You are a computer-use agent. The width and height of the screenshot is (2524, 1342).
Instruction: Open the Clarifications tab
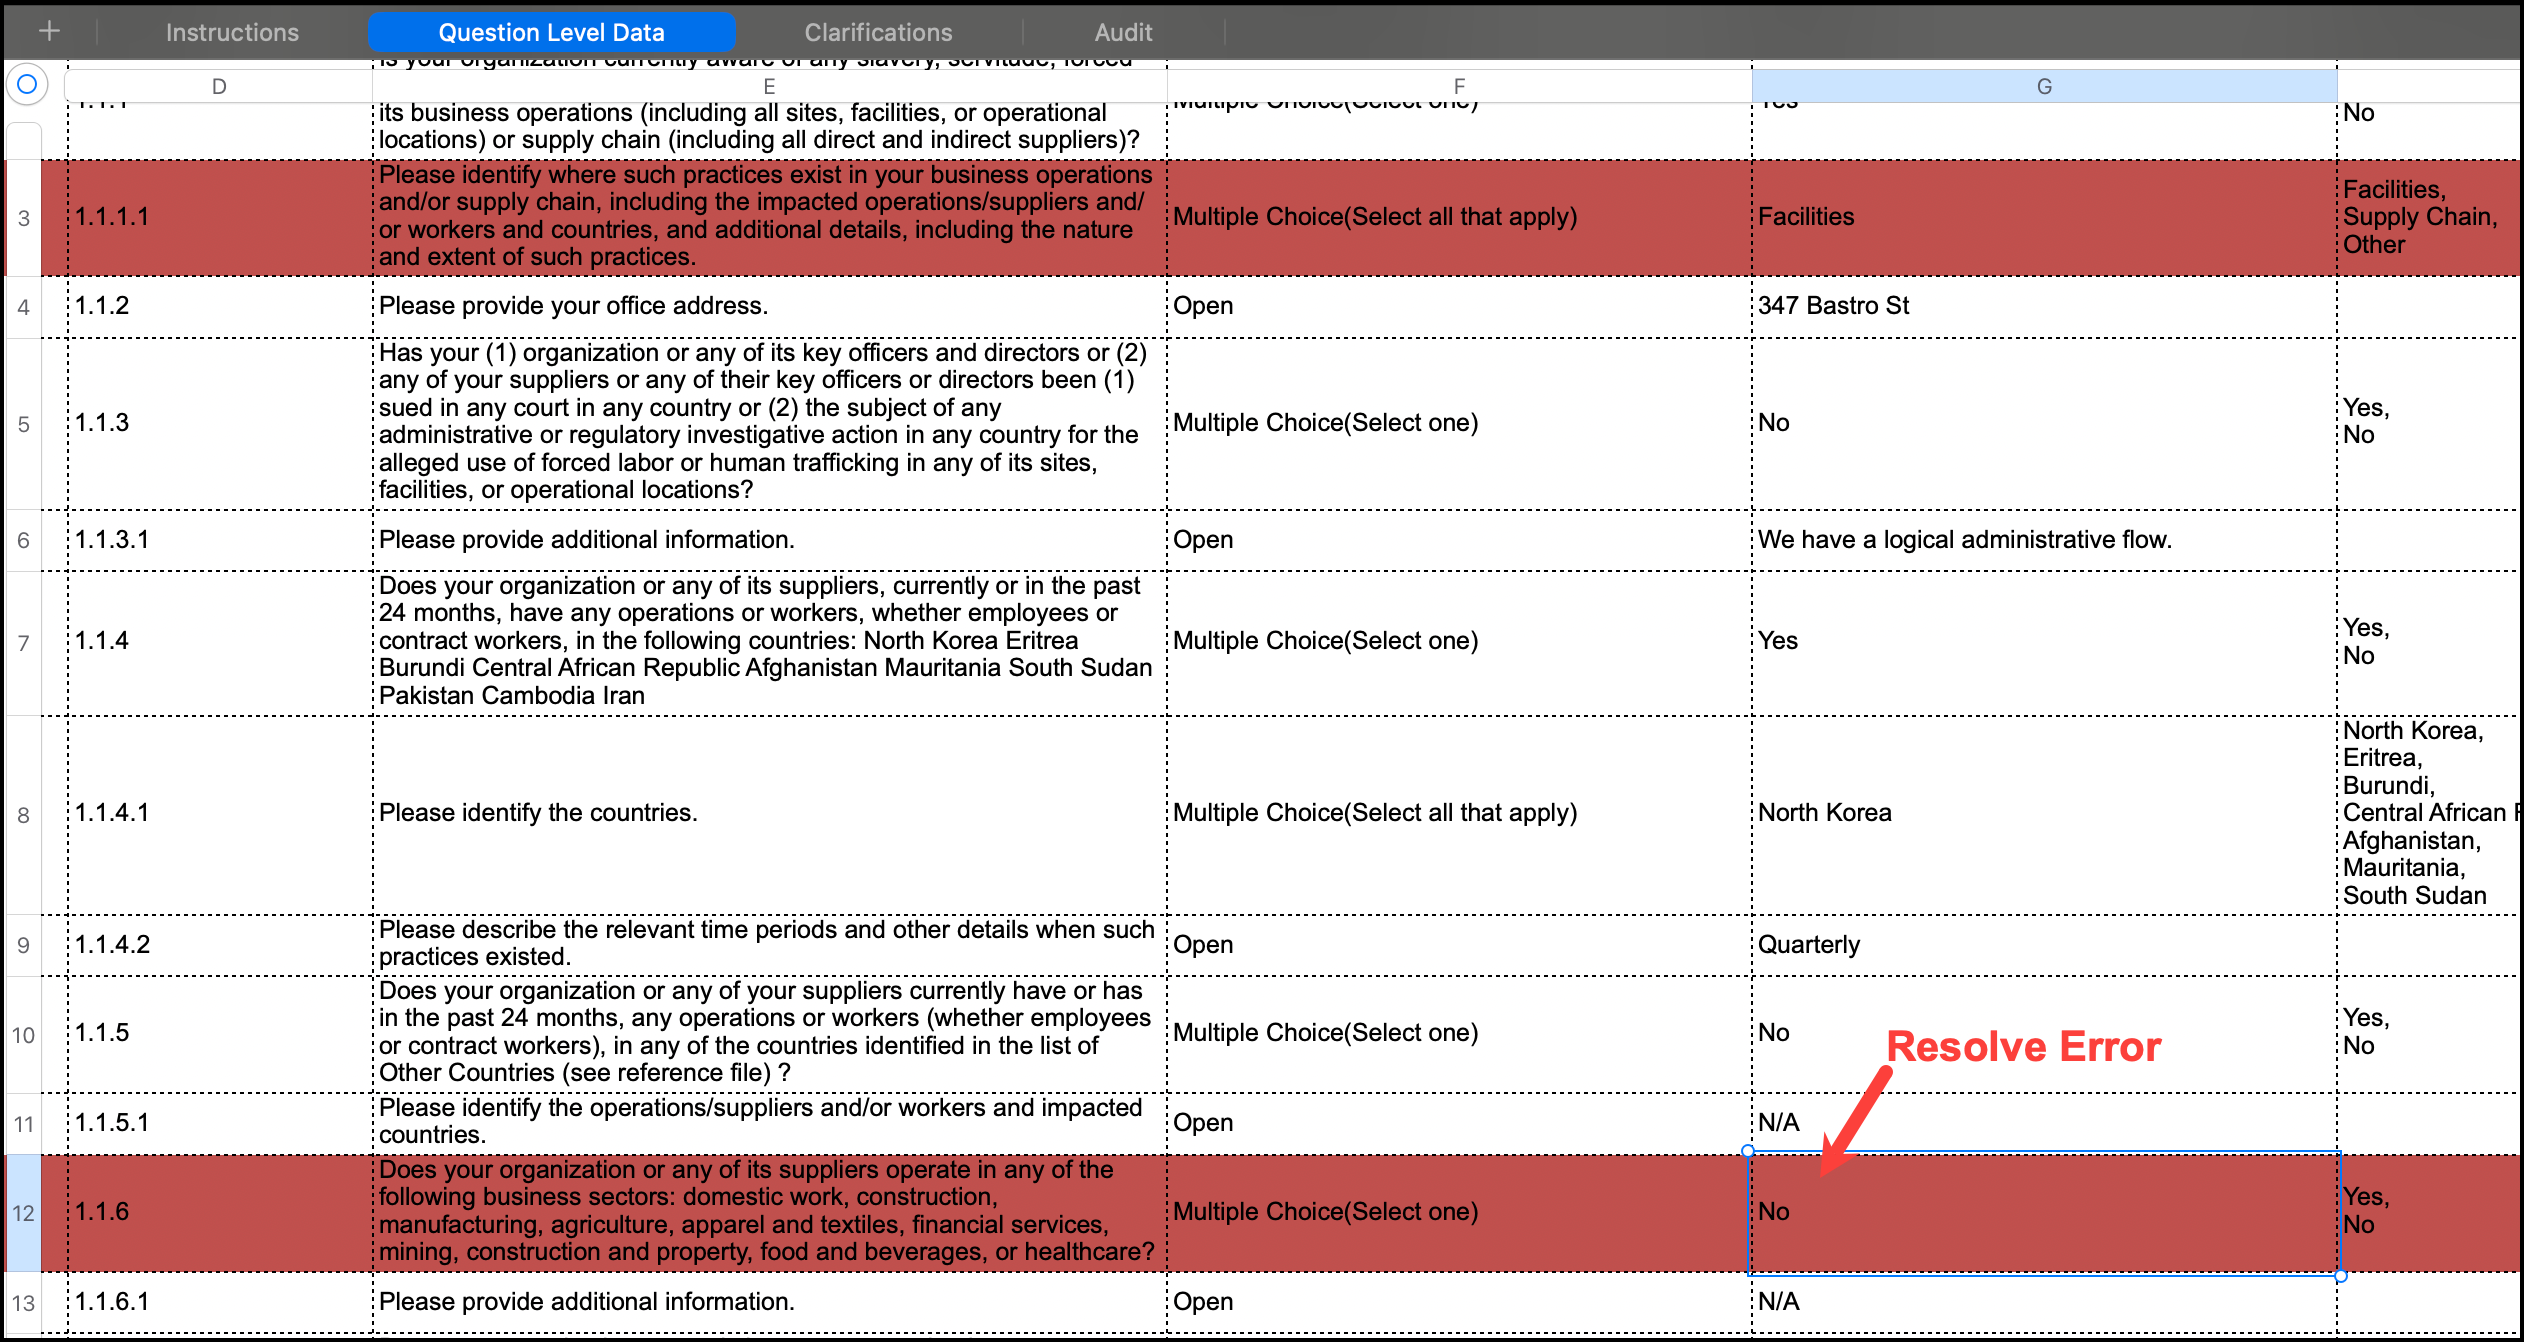point(878,31)
